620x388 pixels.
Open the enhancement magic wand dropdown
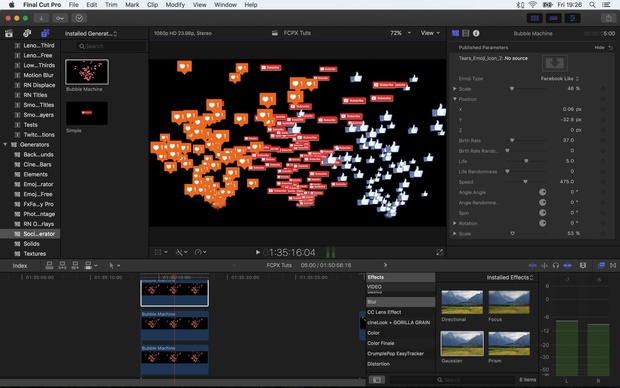tap(181, 252)
